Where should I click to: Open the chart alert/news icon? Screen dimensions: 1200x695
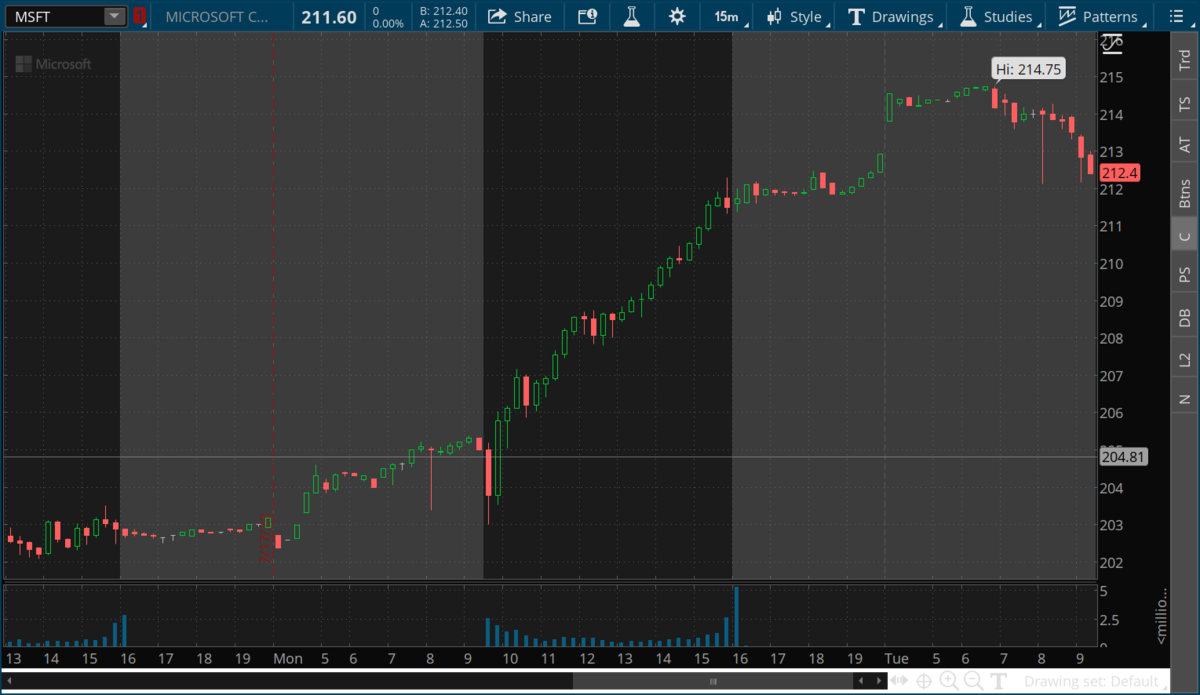[588, 16]
